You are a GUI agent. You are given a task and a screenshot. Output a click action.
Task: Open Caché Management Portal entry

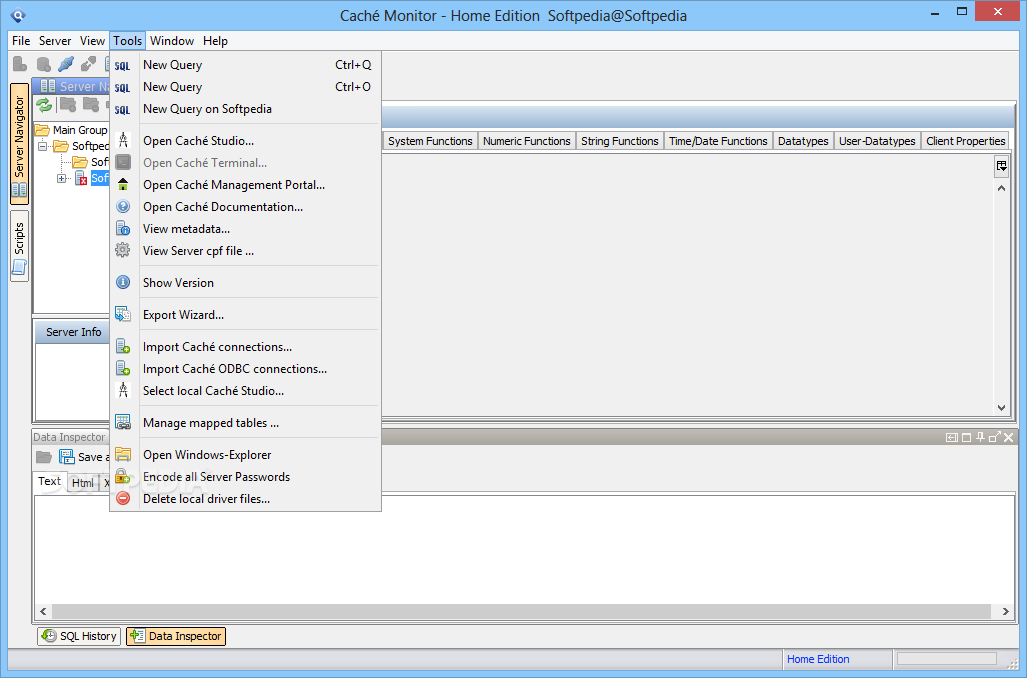coord(245,185)
